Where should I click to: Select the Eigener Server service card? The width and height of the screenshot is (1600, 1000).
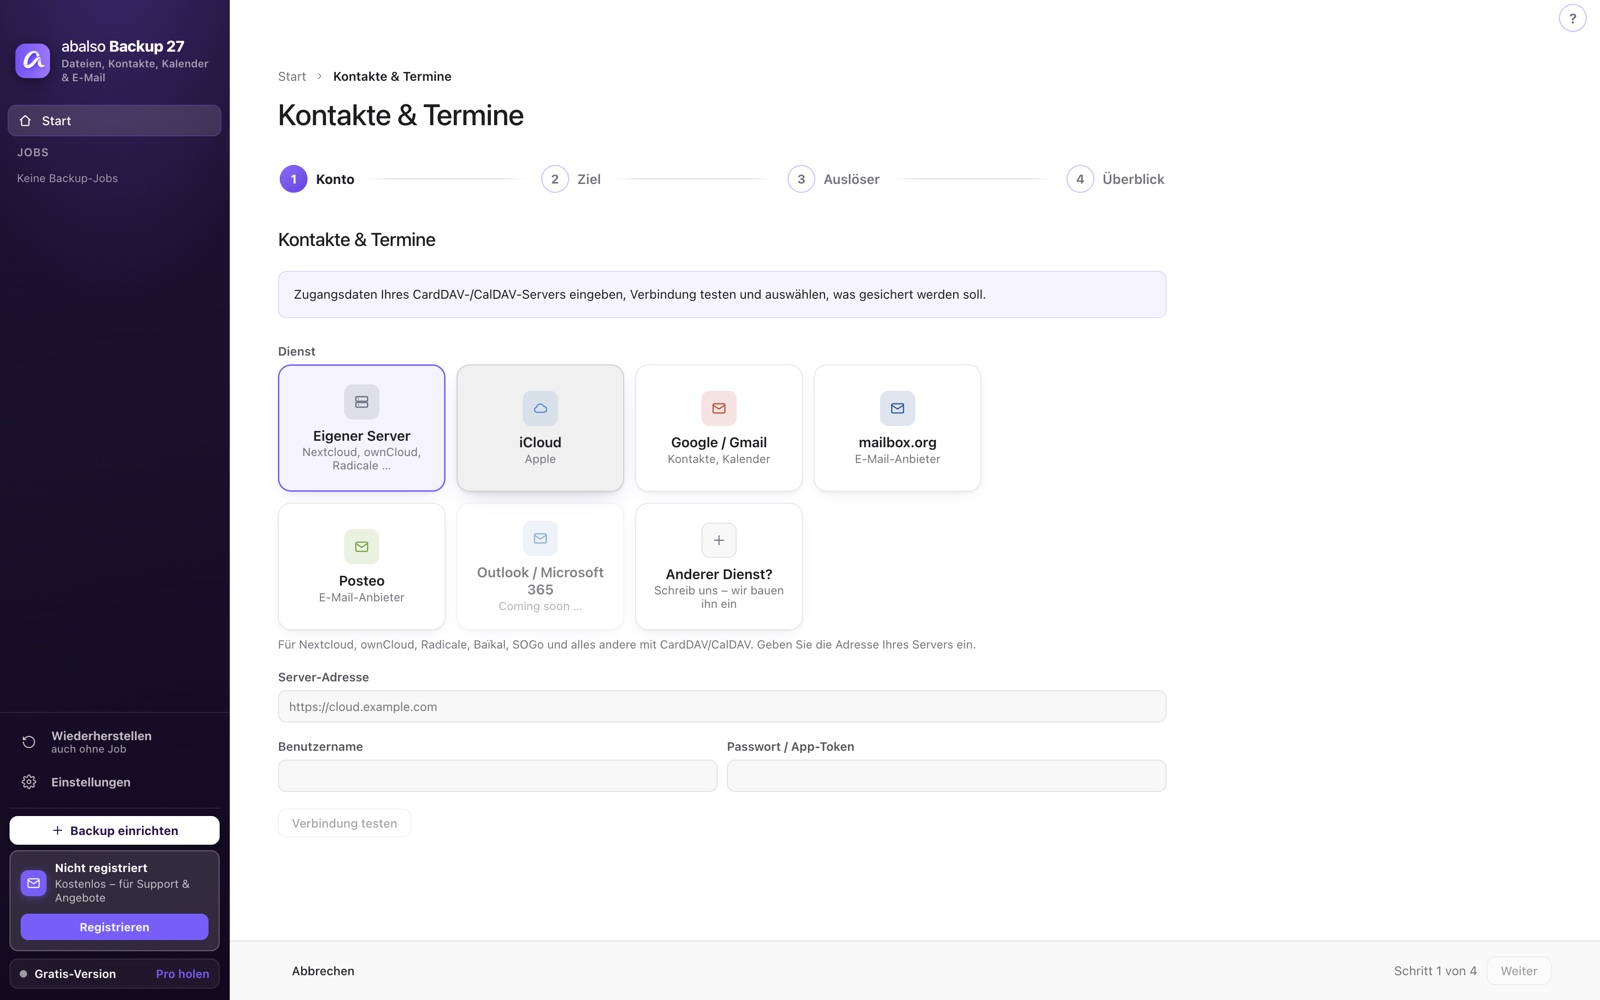point(362,428)
